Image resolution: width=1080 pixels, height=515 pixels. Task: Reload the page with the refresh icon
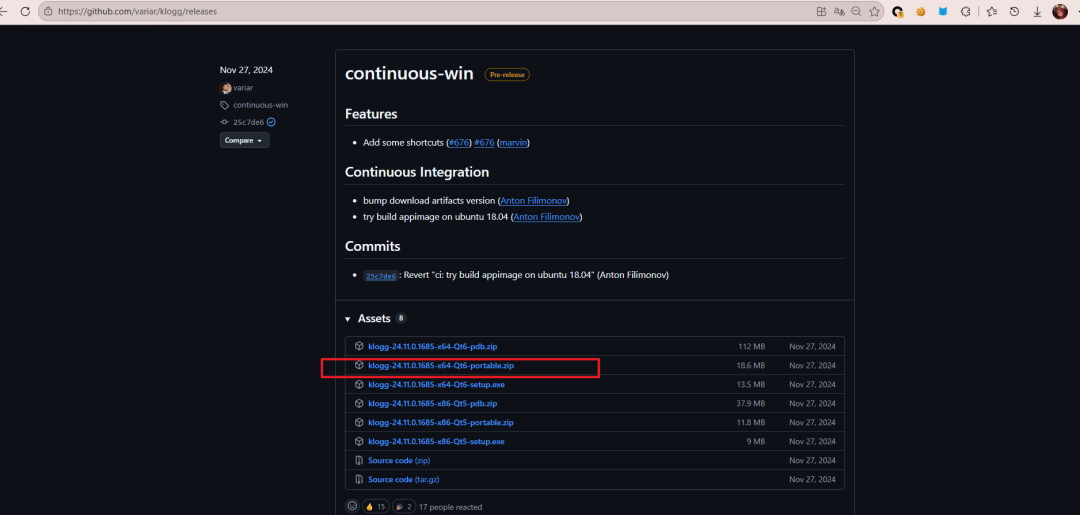coord(25,11)
